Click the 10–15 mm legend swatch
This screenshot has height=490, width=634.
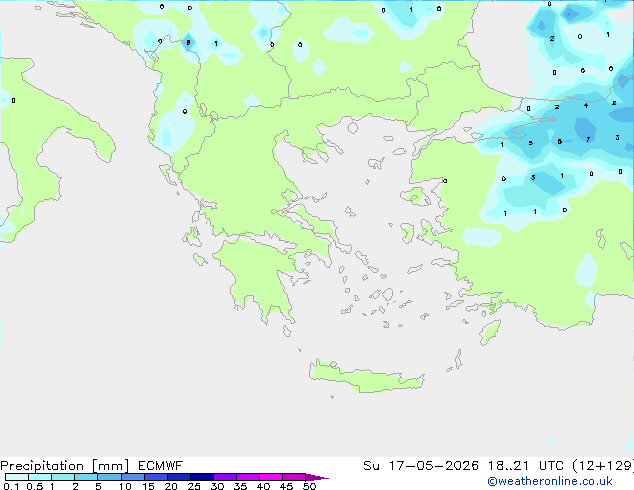tap(133, 477)
